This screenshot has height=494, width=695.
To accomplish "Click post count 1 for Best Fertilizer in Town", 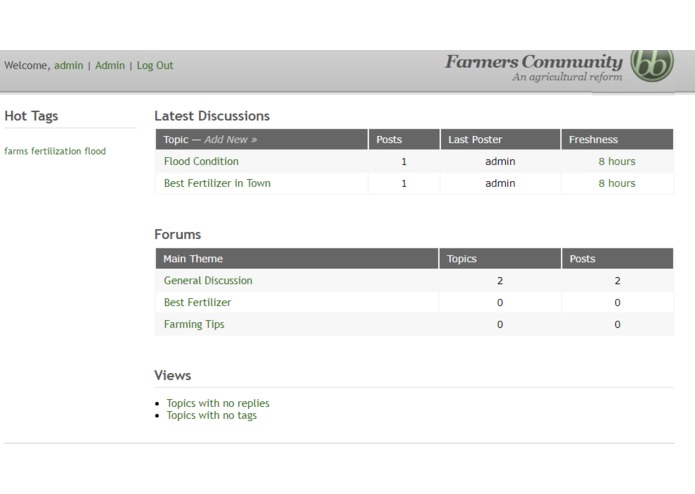I will click(x=404, y=183).
